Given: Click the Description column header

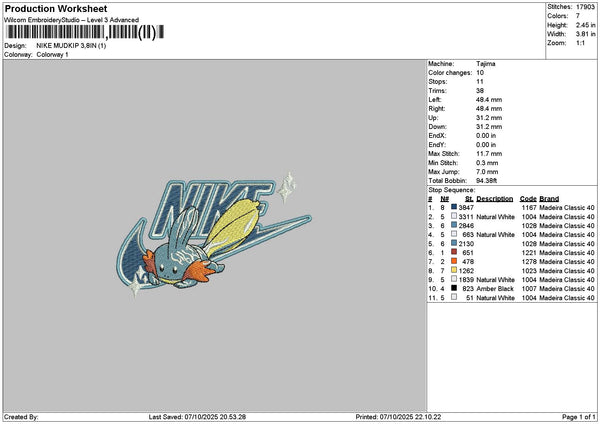Looking at the screenshot, I should (495, 199).
